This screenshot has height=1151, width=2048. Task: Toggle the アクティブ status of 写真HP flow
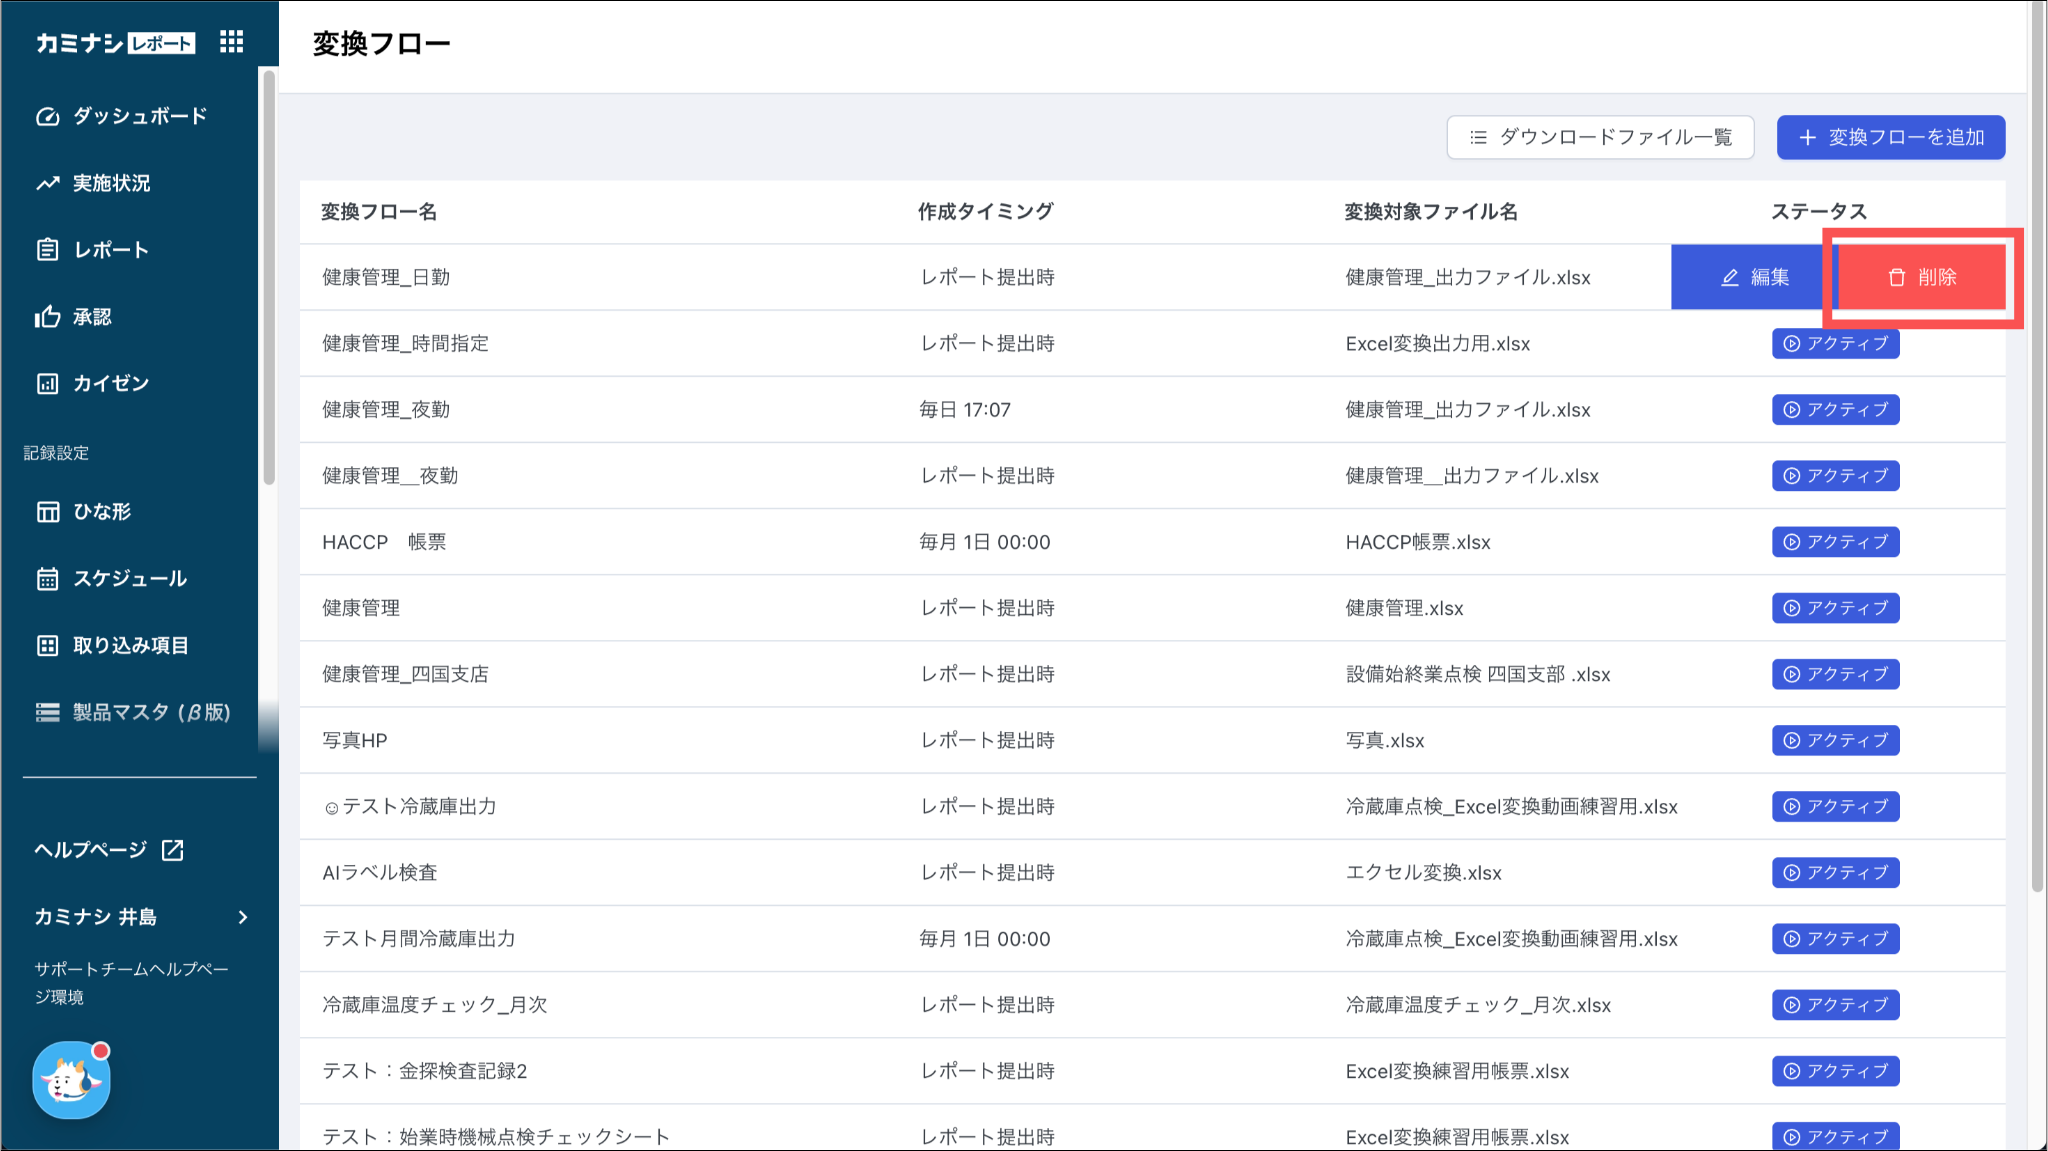pyautogui.click(x=1835, y=740)
